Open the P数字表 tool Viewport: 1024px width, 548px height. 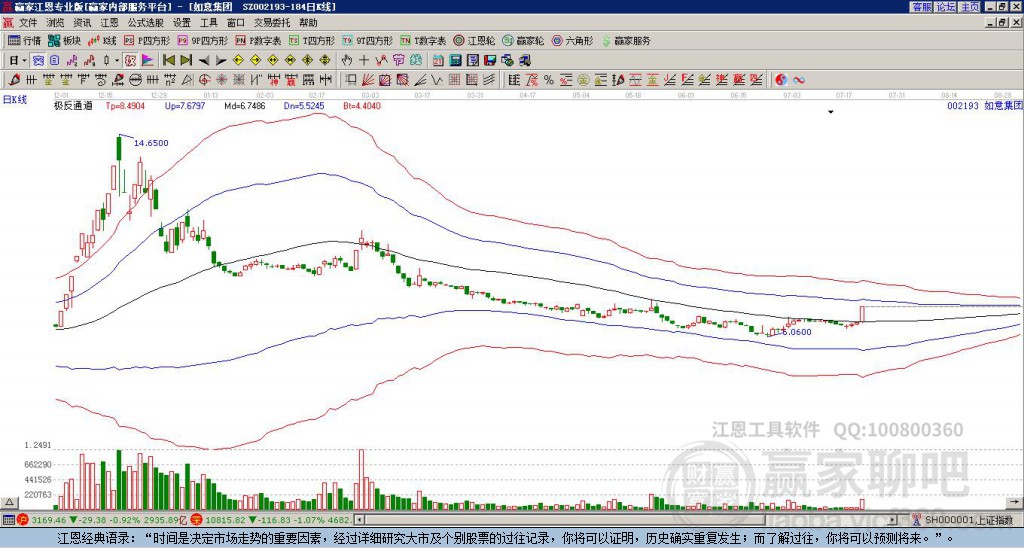pos(259,40)
